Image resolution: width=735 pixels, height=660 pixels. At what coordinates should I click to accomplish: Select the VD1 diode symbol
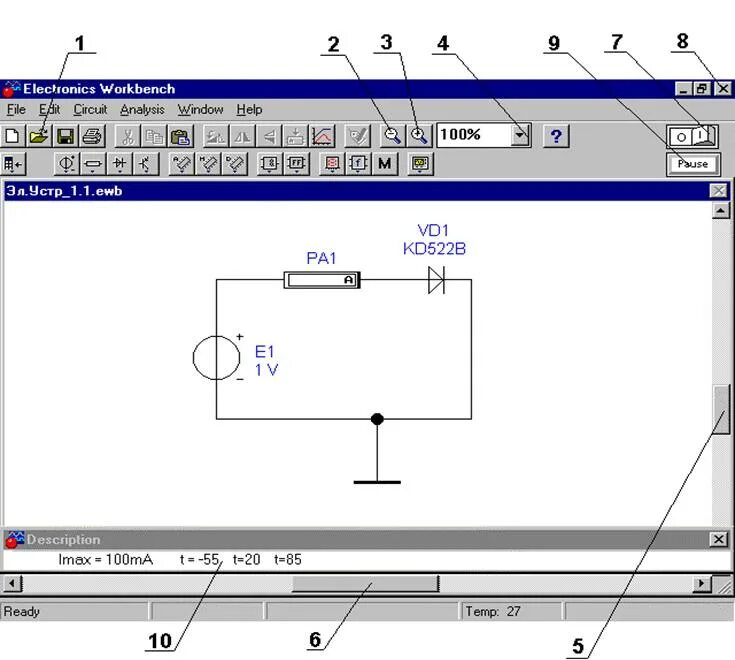(436, 280)
